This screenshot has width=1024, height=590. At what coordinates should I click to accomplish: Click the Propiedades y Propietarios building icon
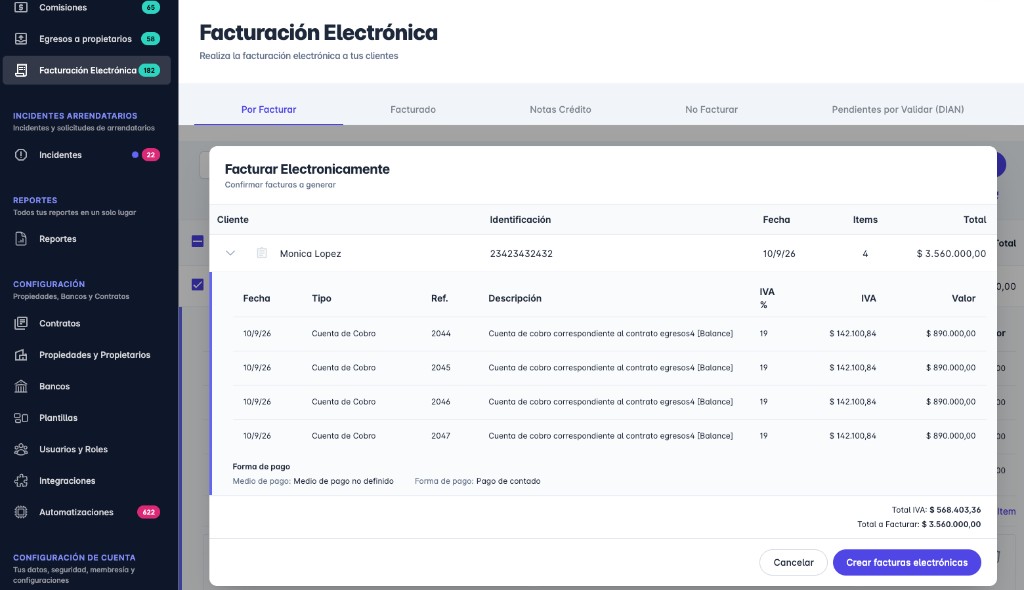click(21, 355)
